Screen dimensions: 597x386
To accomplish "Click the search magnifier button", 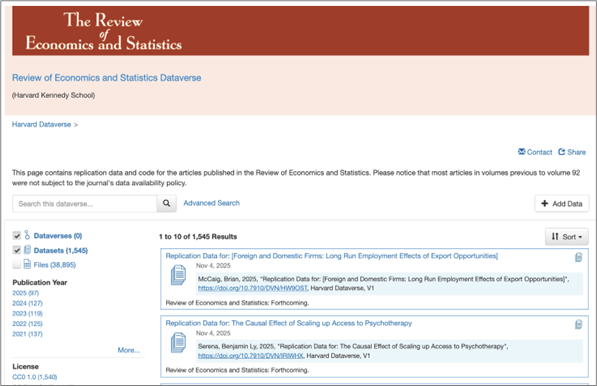I will click(x=166, y=203).
